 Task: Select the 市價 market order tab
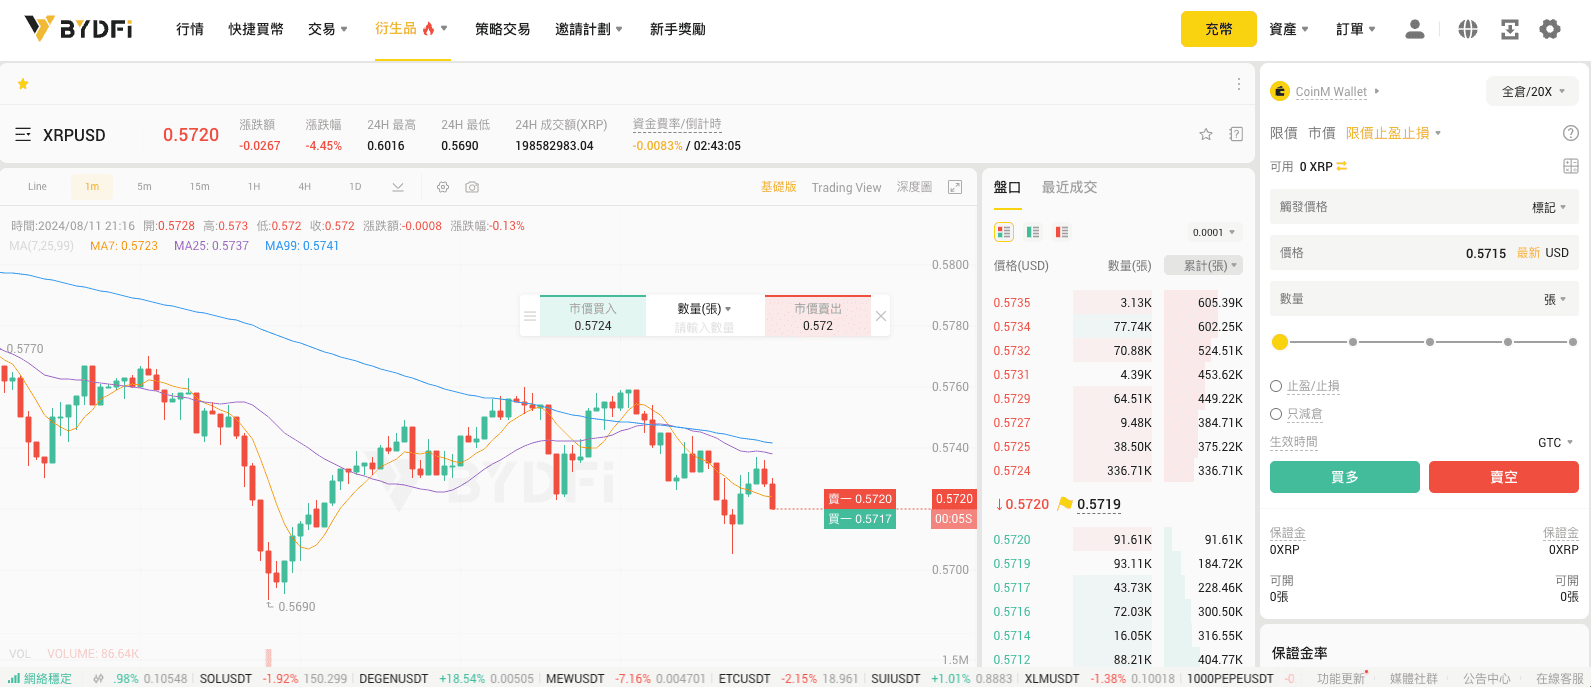click(1322, 133)
